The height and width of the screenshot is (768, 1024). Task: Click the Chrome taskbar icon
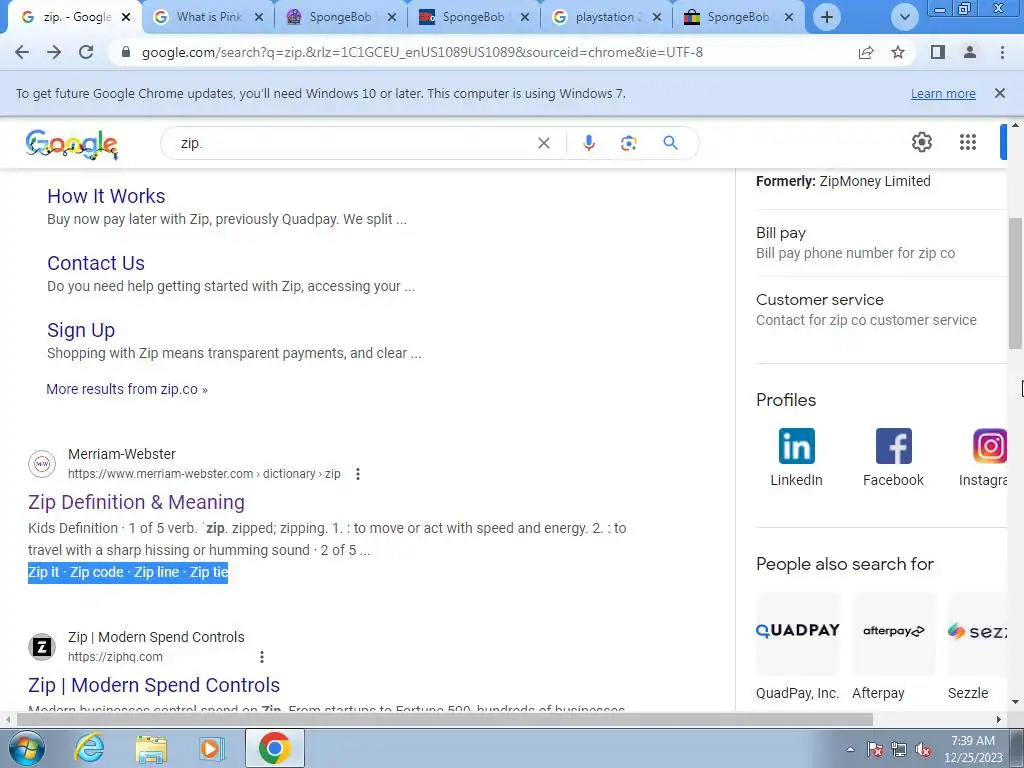274,748
